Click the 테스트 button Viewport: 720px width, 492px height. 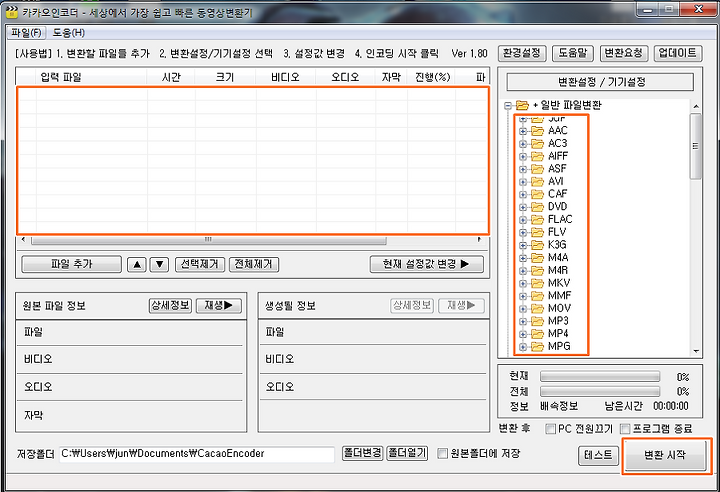tap(598, 455)
